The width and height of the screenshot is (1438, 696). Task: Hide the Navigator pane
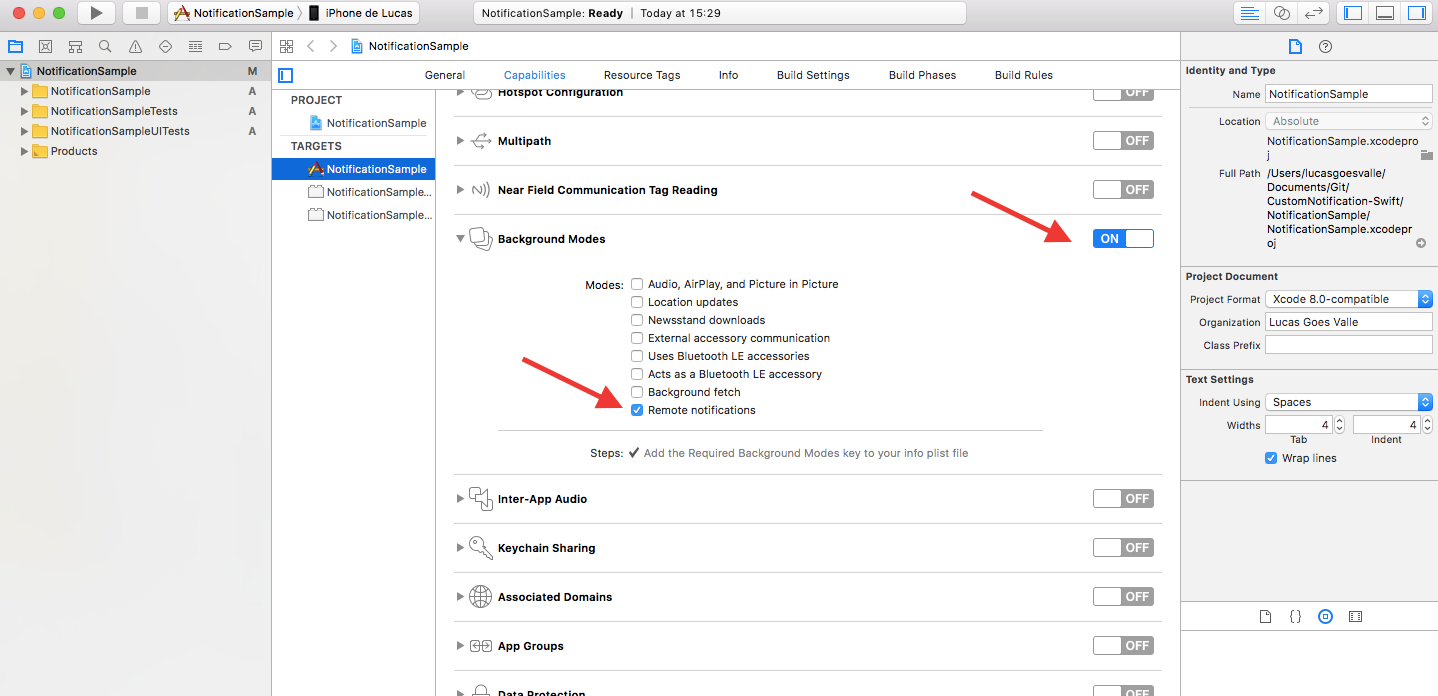1353,13
